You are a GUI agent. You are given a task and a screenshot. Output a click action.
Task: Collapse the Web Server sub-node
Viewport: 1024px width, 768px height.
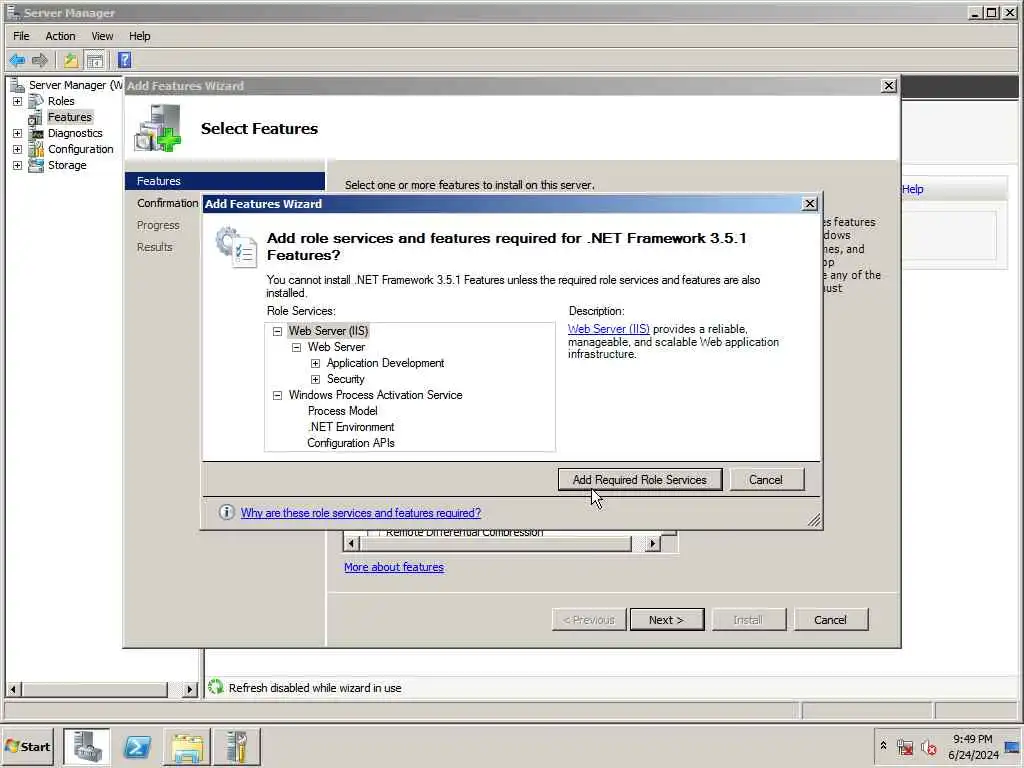click(x=296, y=347)
